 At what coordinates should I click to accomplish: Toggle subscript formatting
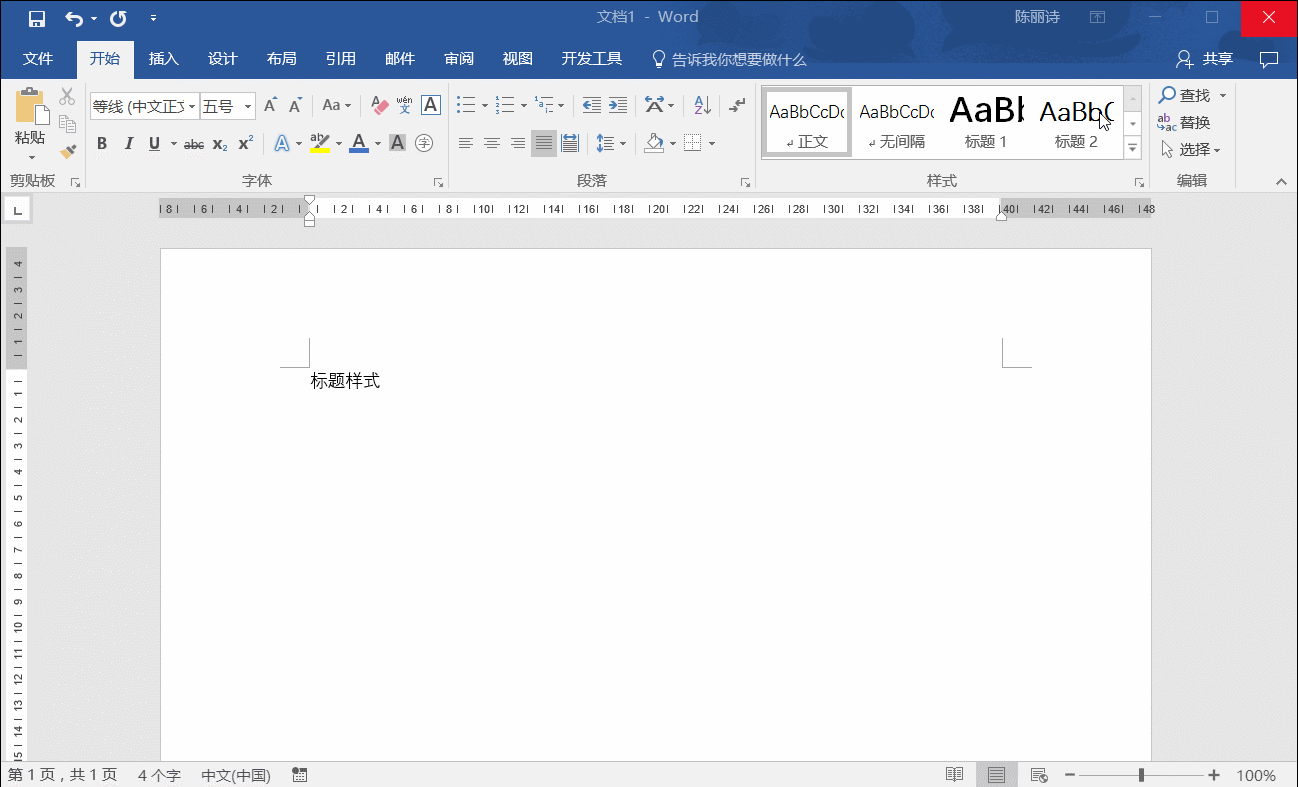pyautogui.click(x=220, y=144)
